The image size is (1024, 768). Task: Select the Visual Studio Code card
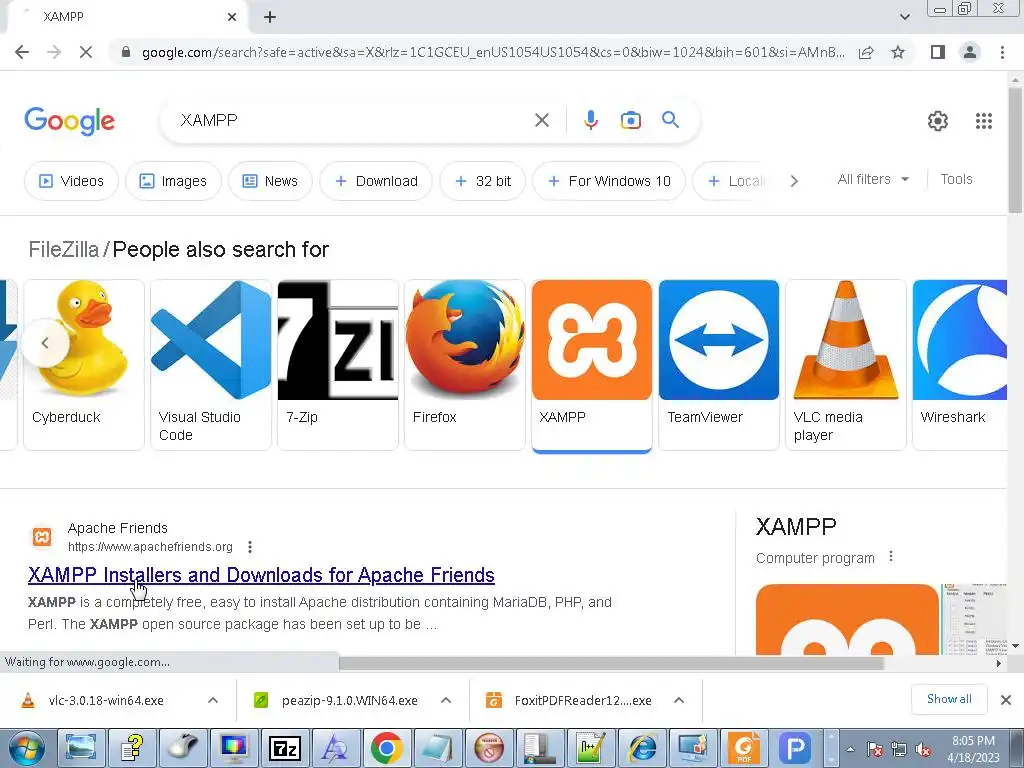[x=211, y=364]
